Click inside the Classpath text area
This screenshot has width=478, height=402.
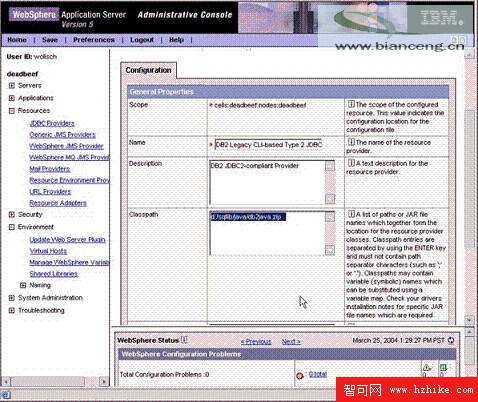coord(267,233)
